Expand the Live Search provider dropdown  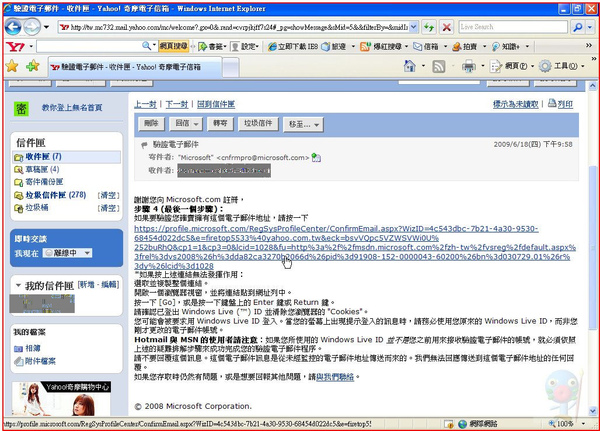coord(590,27)
